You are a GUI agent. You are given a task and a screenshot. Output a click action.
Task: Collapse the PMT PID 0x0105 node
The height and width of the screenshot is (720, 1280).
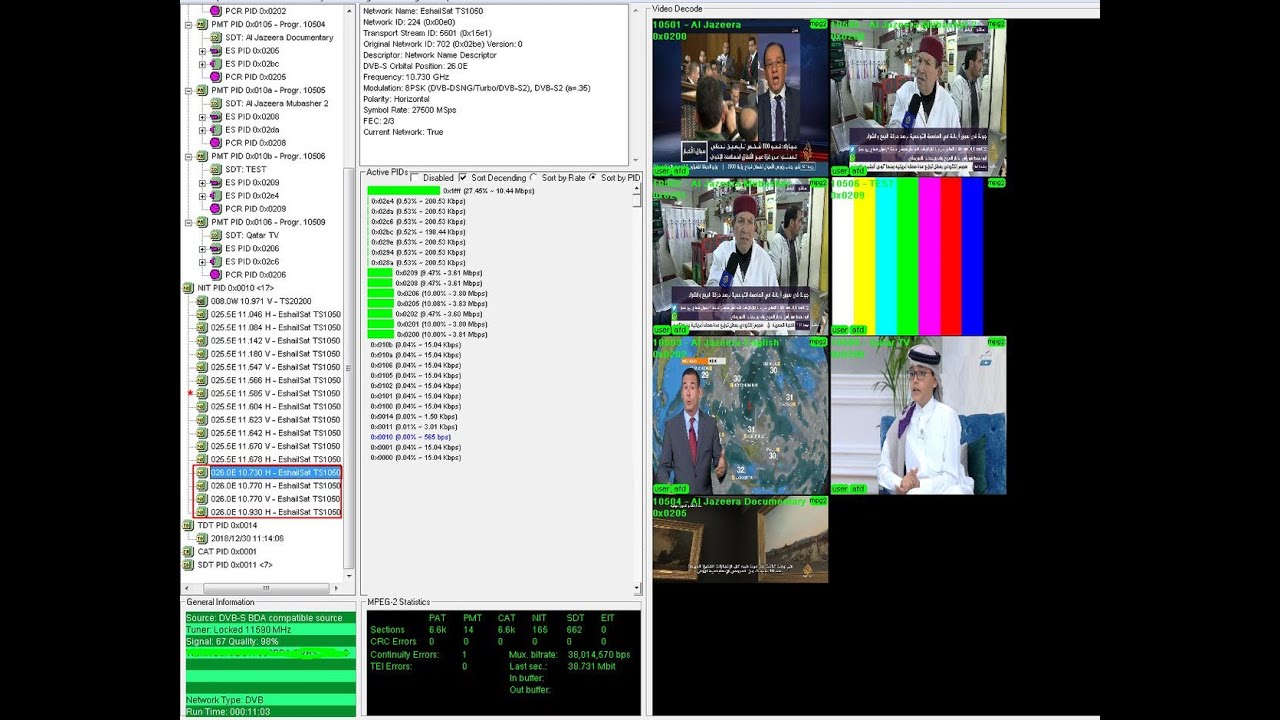pos(189,24)
